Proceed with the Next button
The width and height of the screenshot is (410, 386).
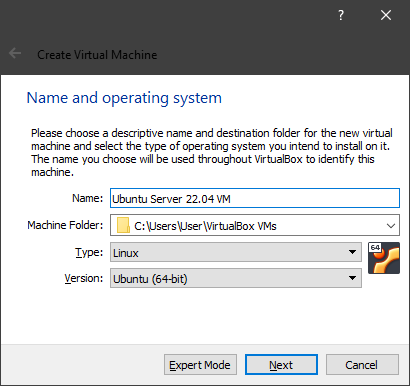[281, 365]
